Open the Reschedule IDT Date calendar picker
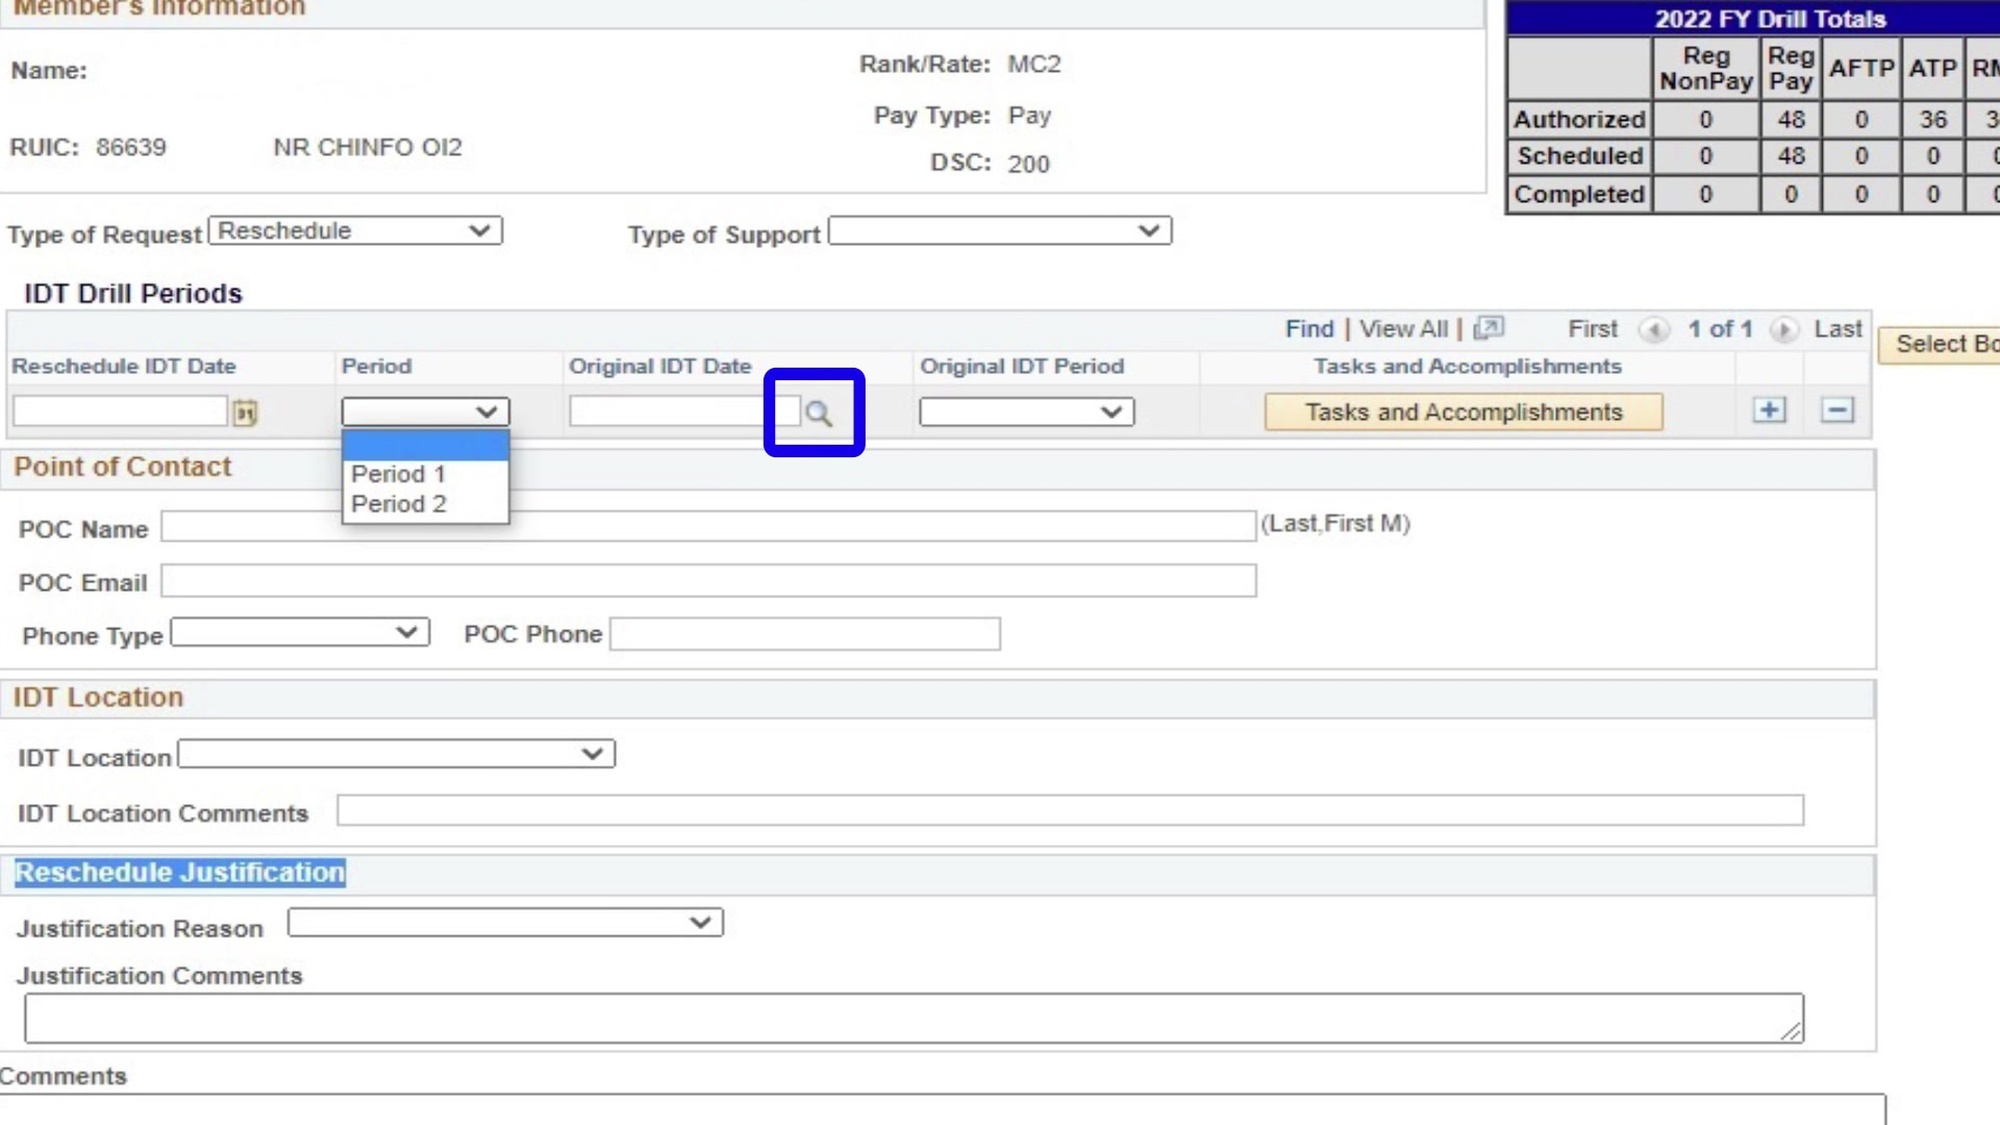 pyautogui.click(x=245, y=412)
